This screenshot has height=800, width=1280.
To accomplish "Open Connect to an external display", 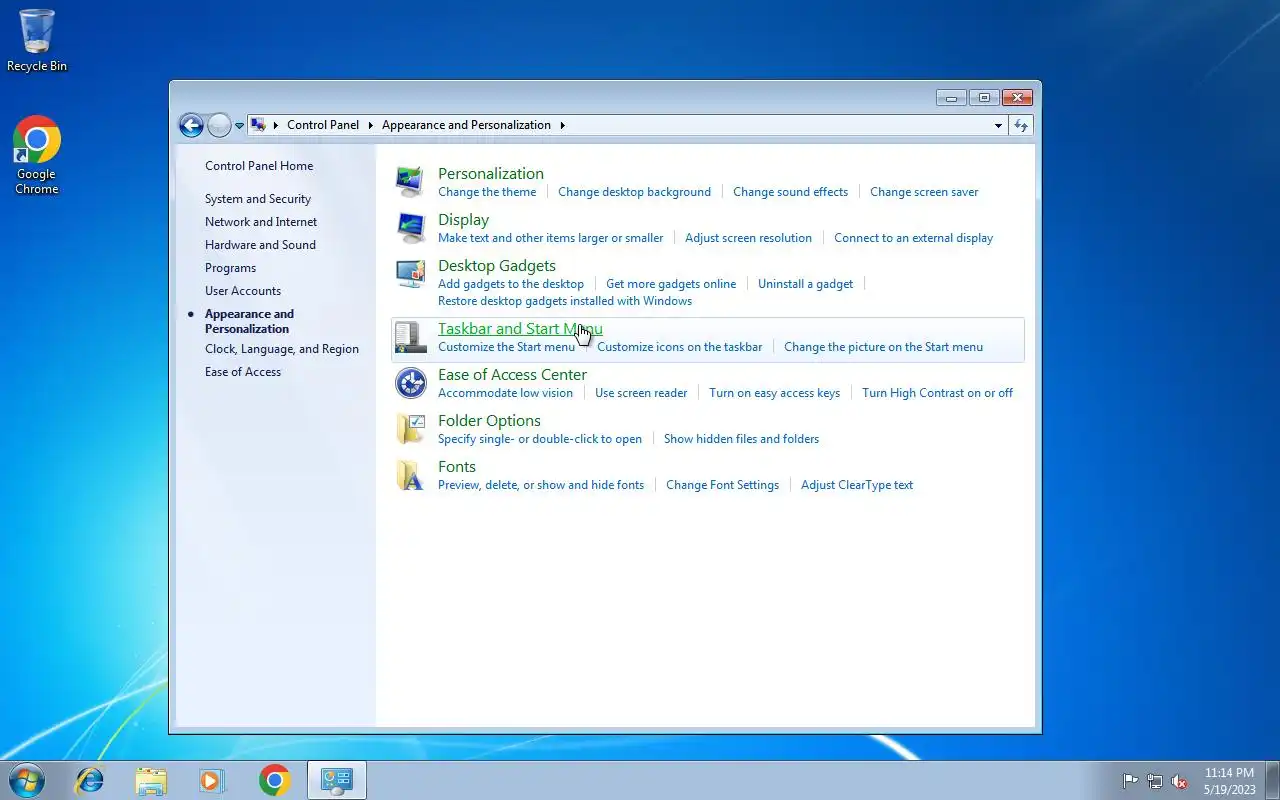I will click(x=913, y=238).
